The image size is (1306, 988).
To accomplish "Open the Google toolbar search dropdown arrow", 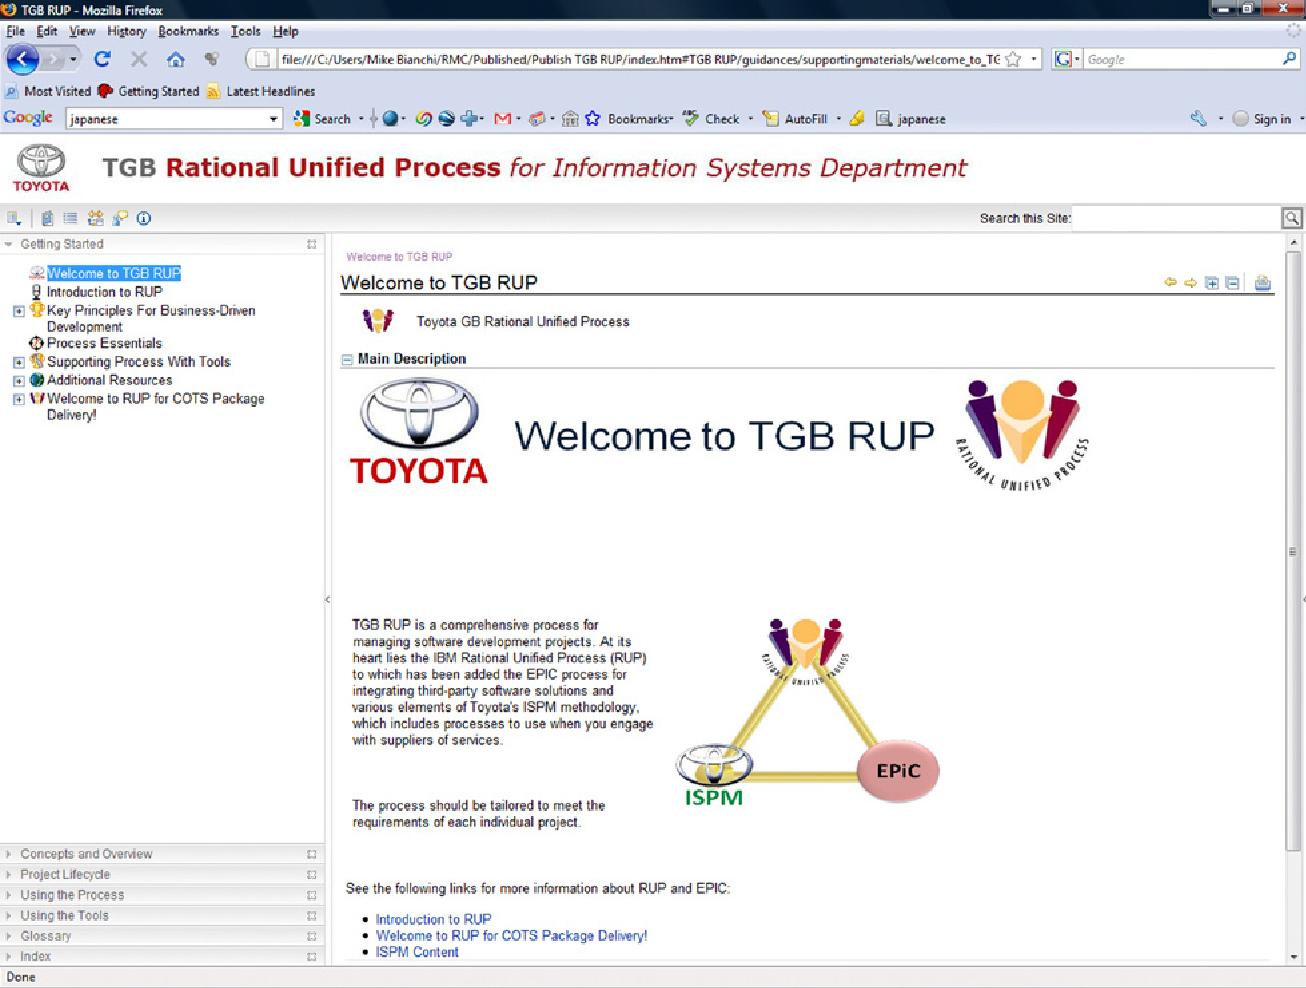I will (x=274, y=119).
